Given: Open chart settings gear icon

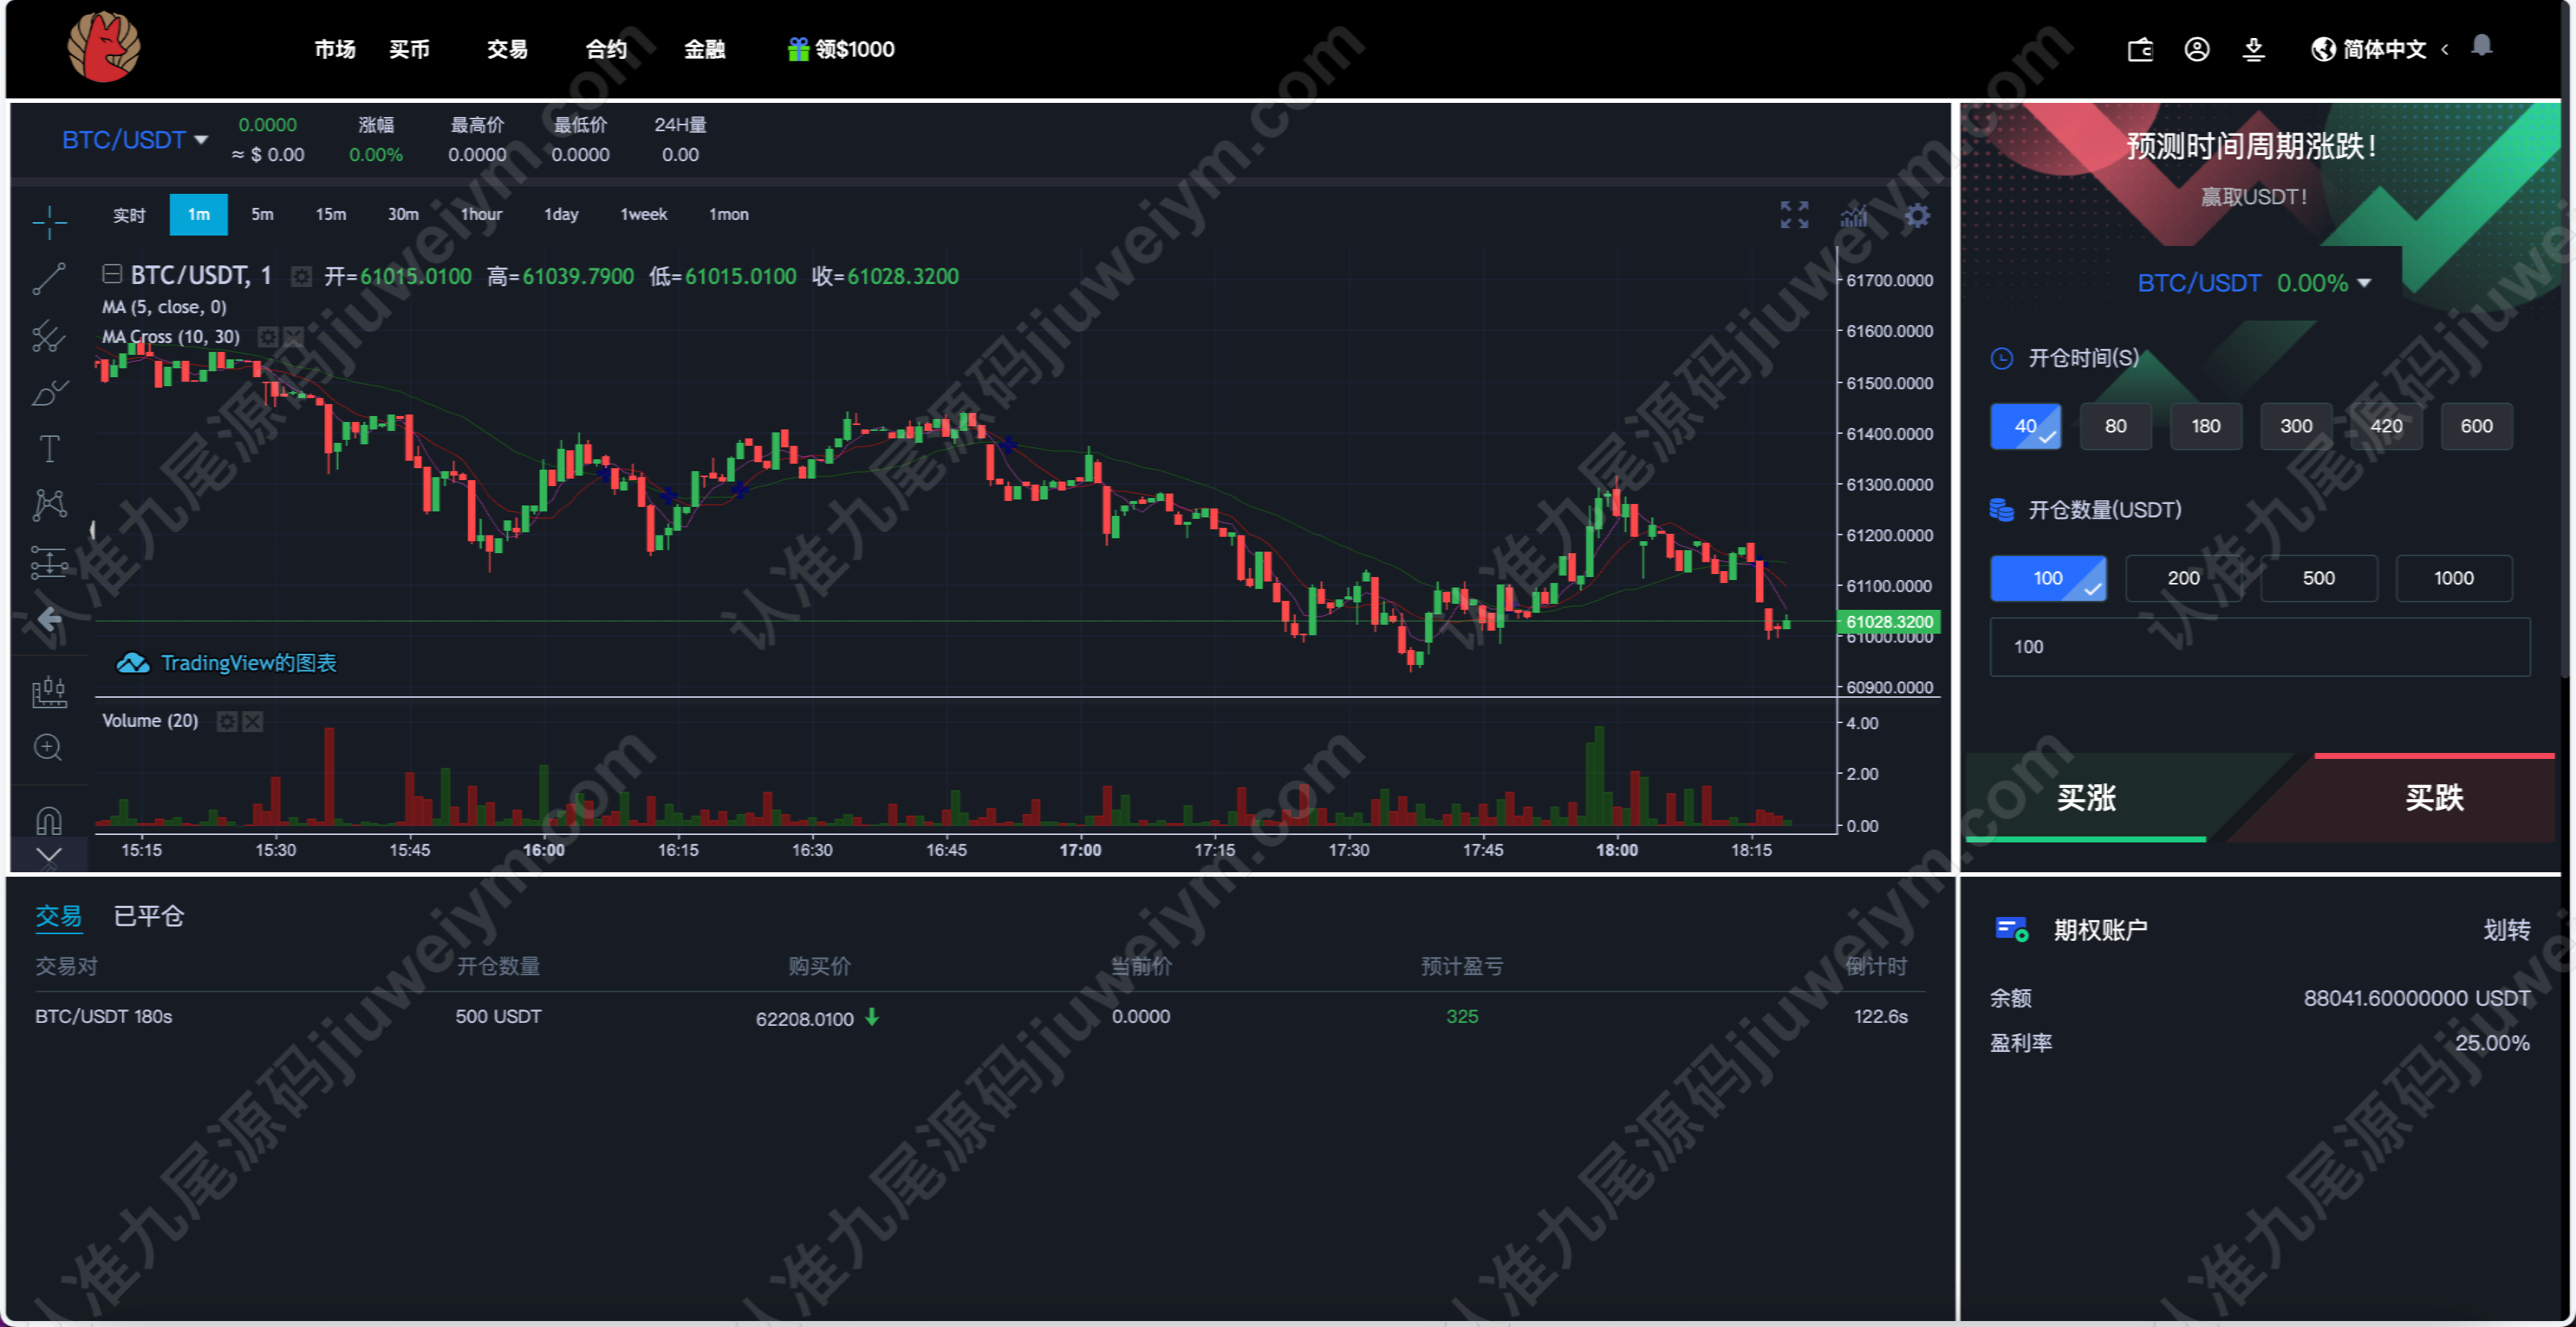Looking at the screenshot, I should click(1916, 215).
